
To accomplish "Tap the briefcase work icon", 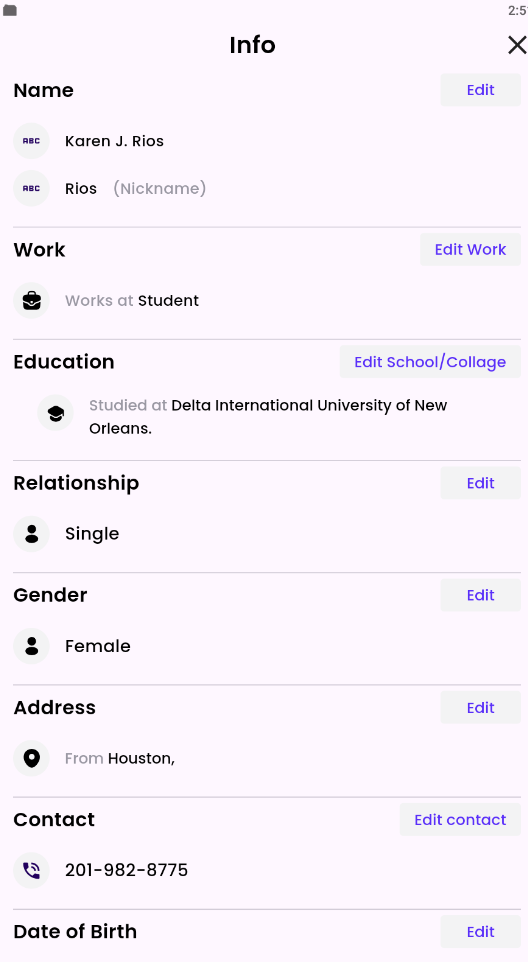I will coord(31,301).
